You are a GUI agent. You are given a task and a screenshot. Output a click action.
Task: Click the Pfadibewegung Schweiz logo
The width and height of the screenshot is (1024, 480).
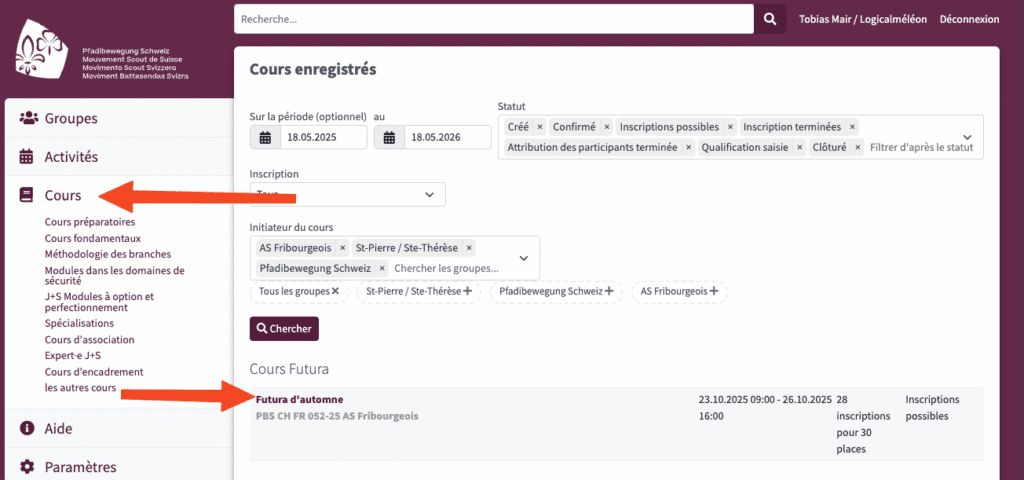42,48
